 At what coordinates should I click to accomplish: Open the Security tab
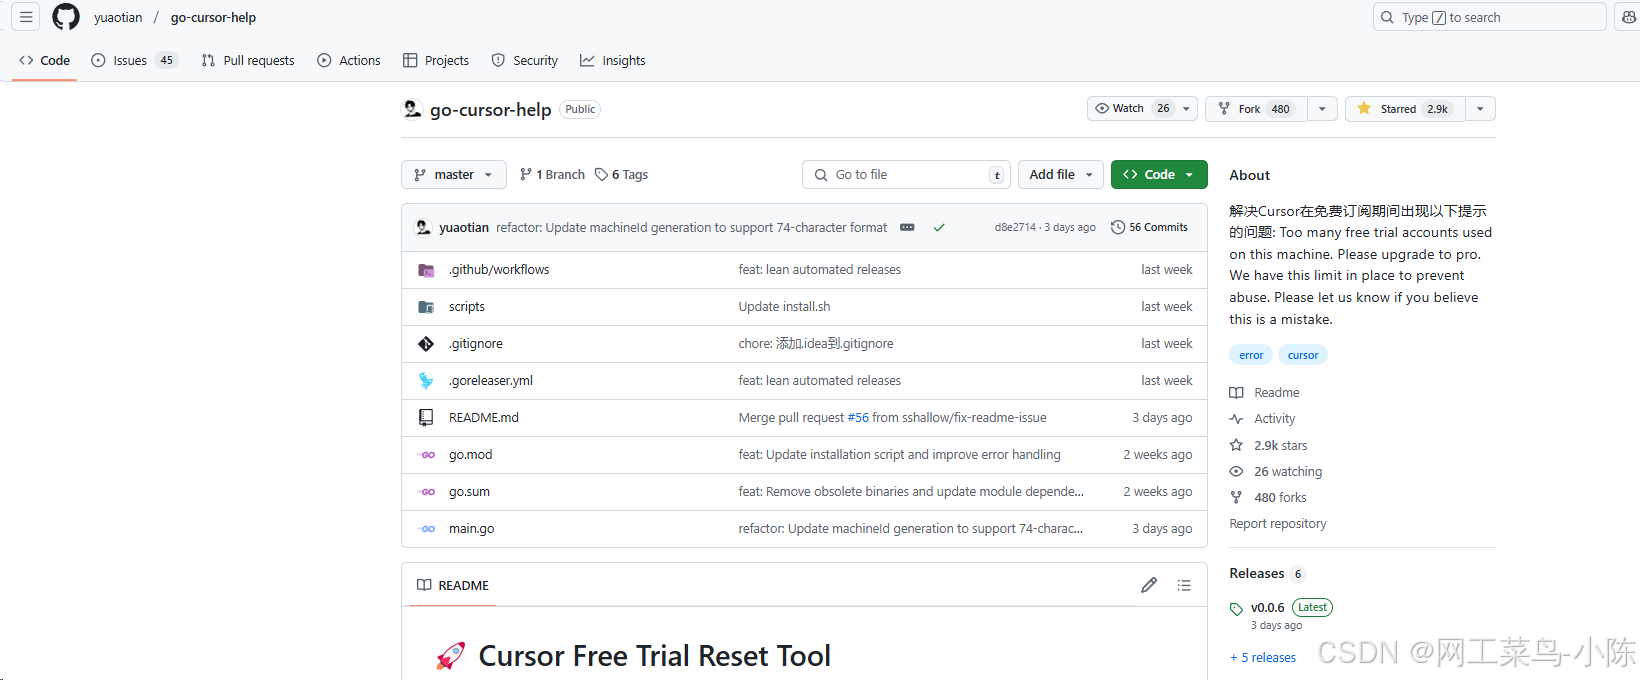pyautogui.click(x=525, y=60)
